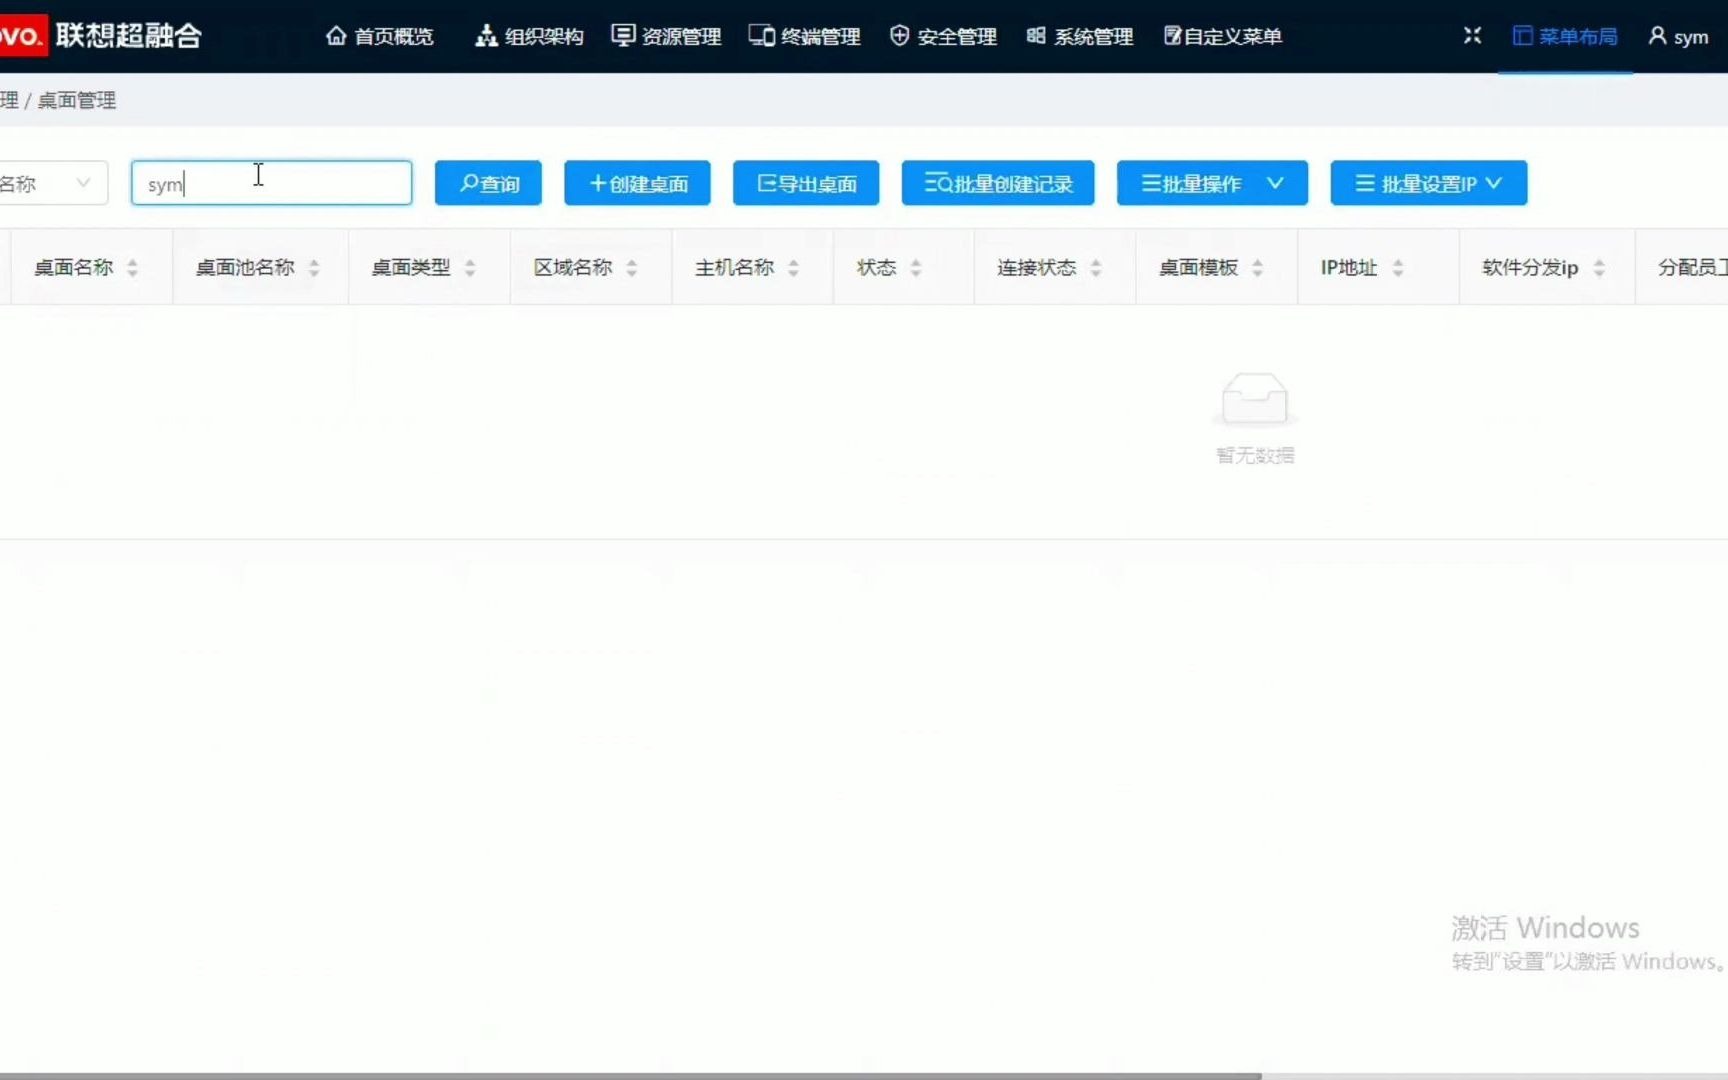The width and height of the screenshot is (1728, 1080).
Task: Open the 首页概览 menu
Action: point(379,37)
